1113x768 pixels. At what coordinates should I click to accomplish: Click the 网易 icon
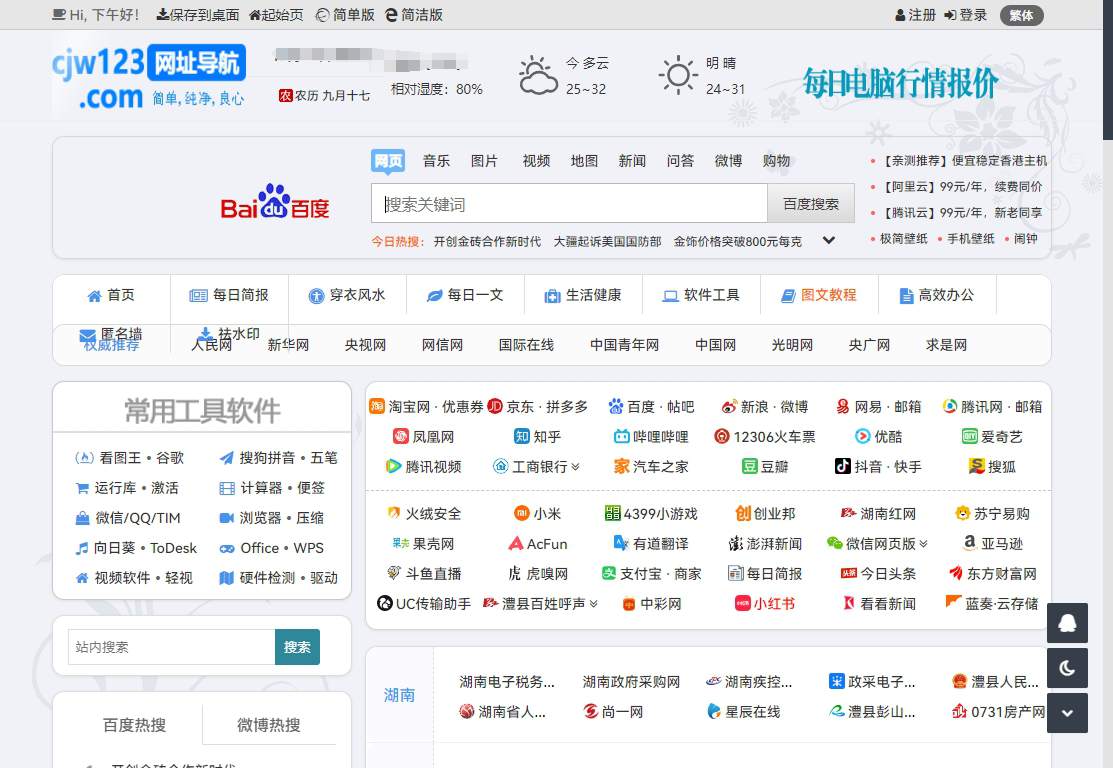[x=843, y=406]
